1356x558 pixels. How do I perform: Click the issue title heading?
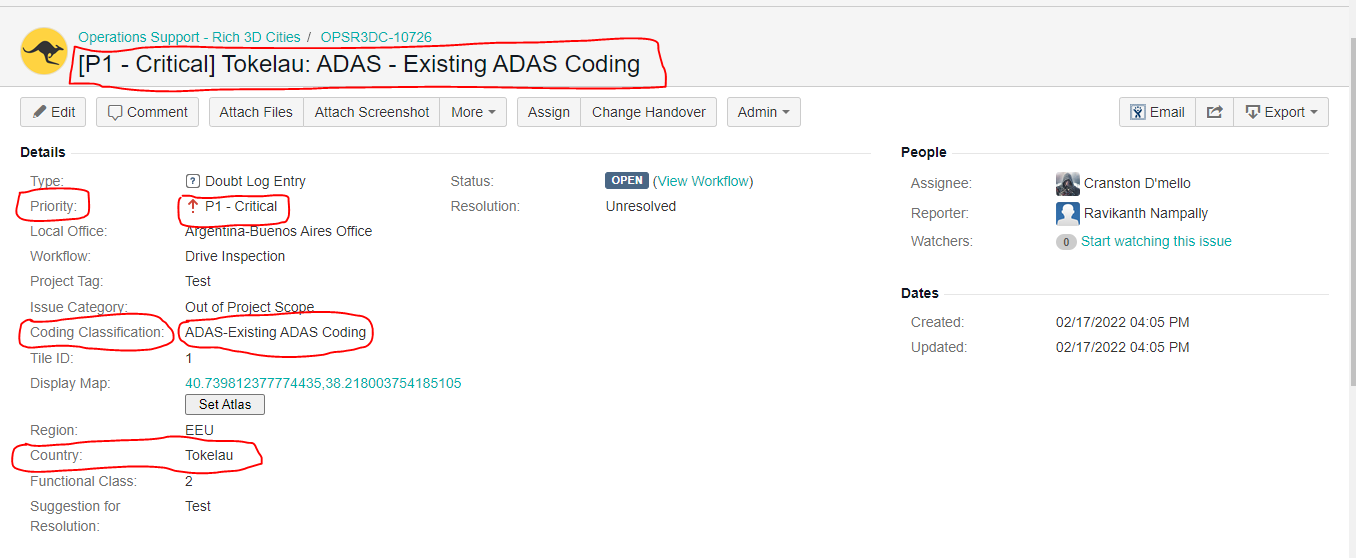[x=359, y=64]
